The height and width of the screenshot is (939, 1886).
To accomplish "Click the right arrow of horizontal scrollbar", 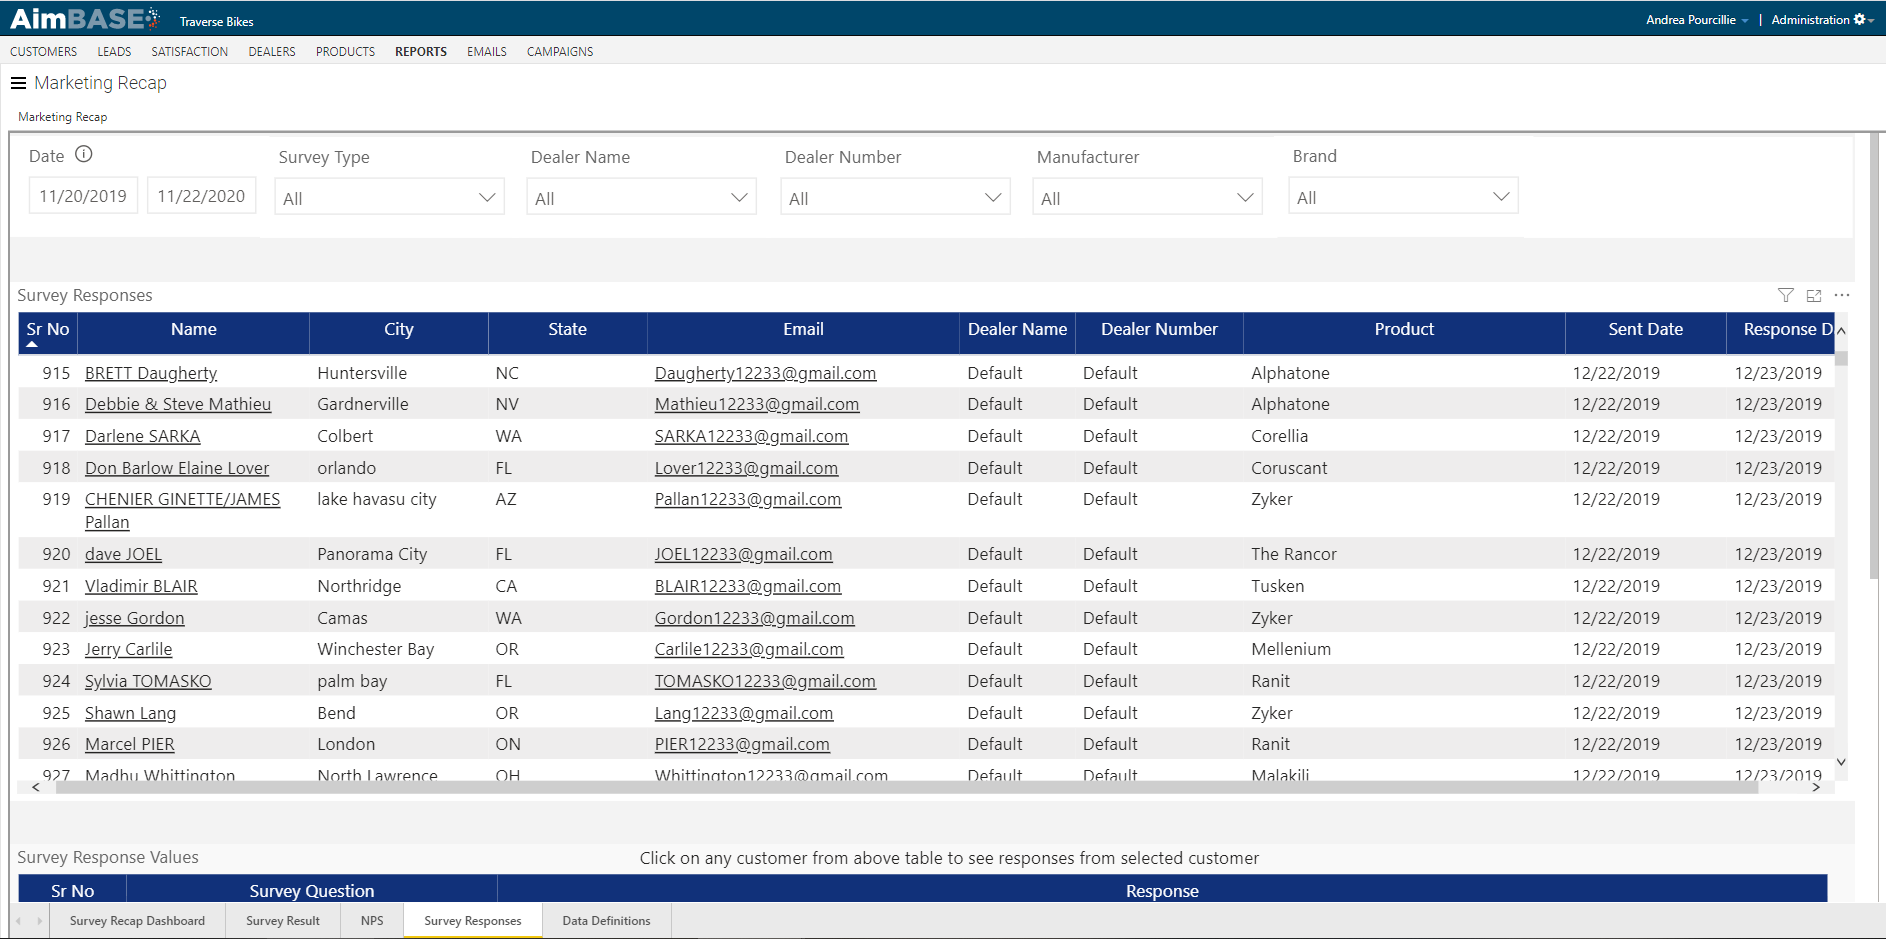I will click(x=1816, y=787).
